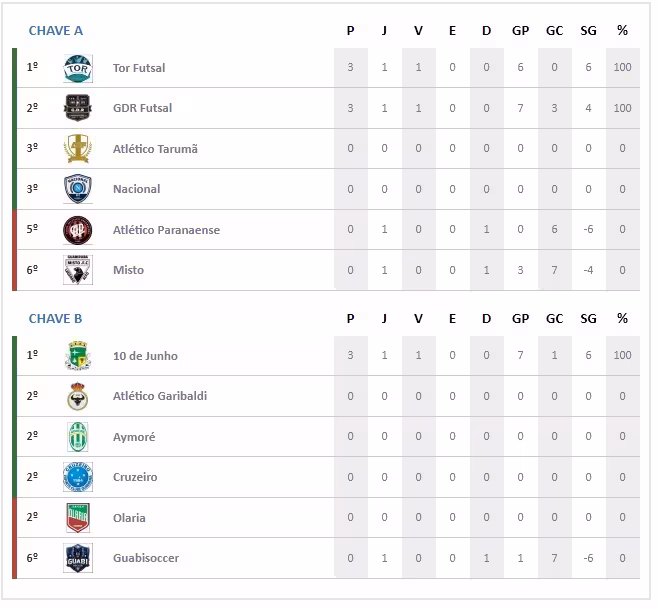Click the Misto team logo

[78, 270]
